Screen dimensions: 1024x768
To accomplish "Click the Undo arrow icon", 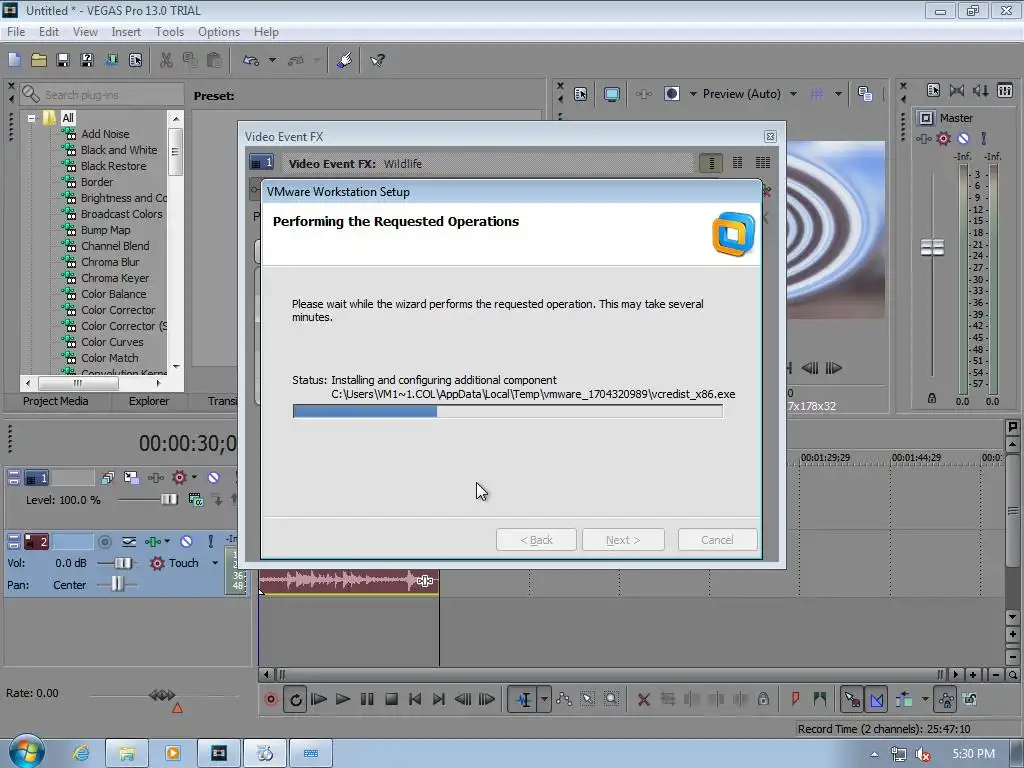I will pyautogui.click(x=251, y=60).
